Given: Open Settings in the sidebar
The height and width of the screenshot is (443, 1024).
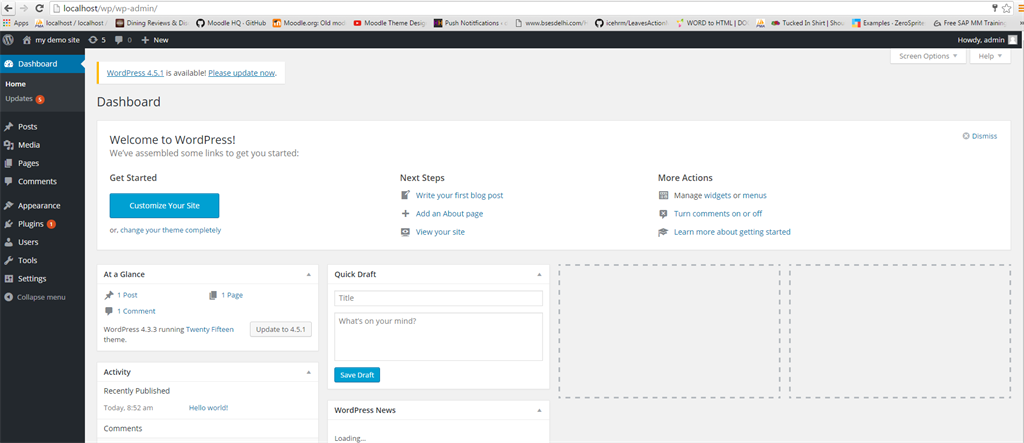Looking at the screenshot, I should pyautogui.click(x=42, y=278).
